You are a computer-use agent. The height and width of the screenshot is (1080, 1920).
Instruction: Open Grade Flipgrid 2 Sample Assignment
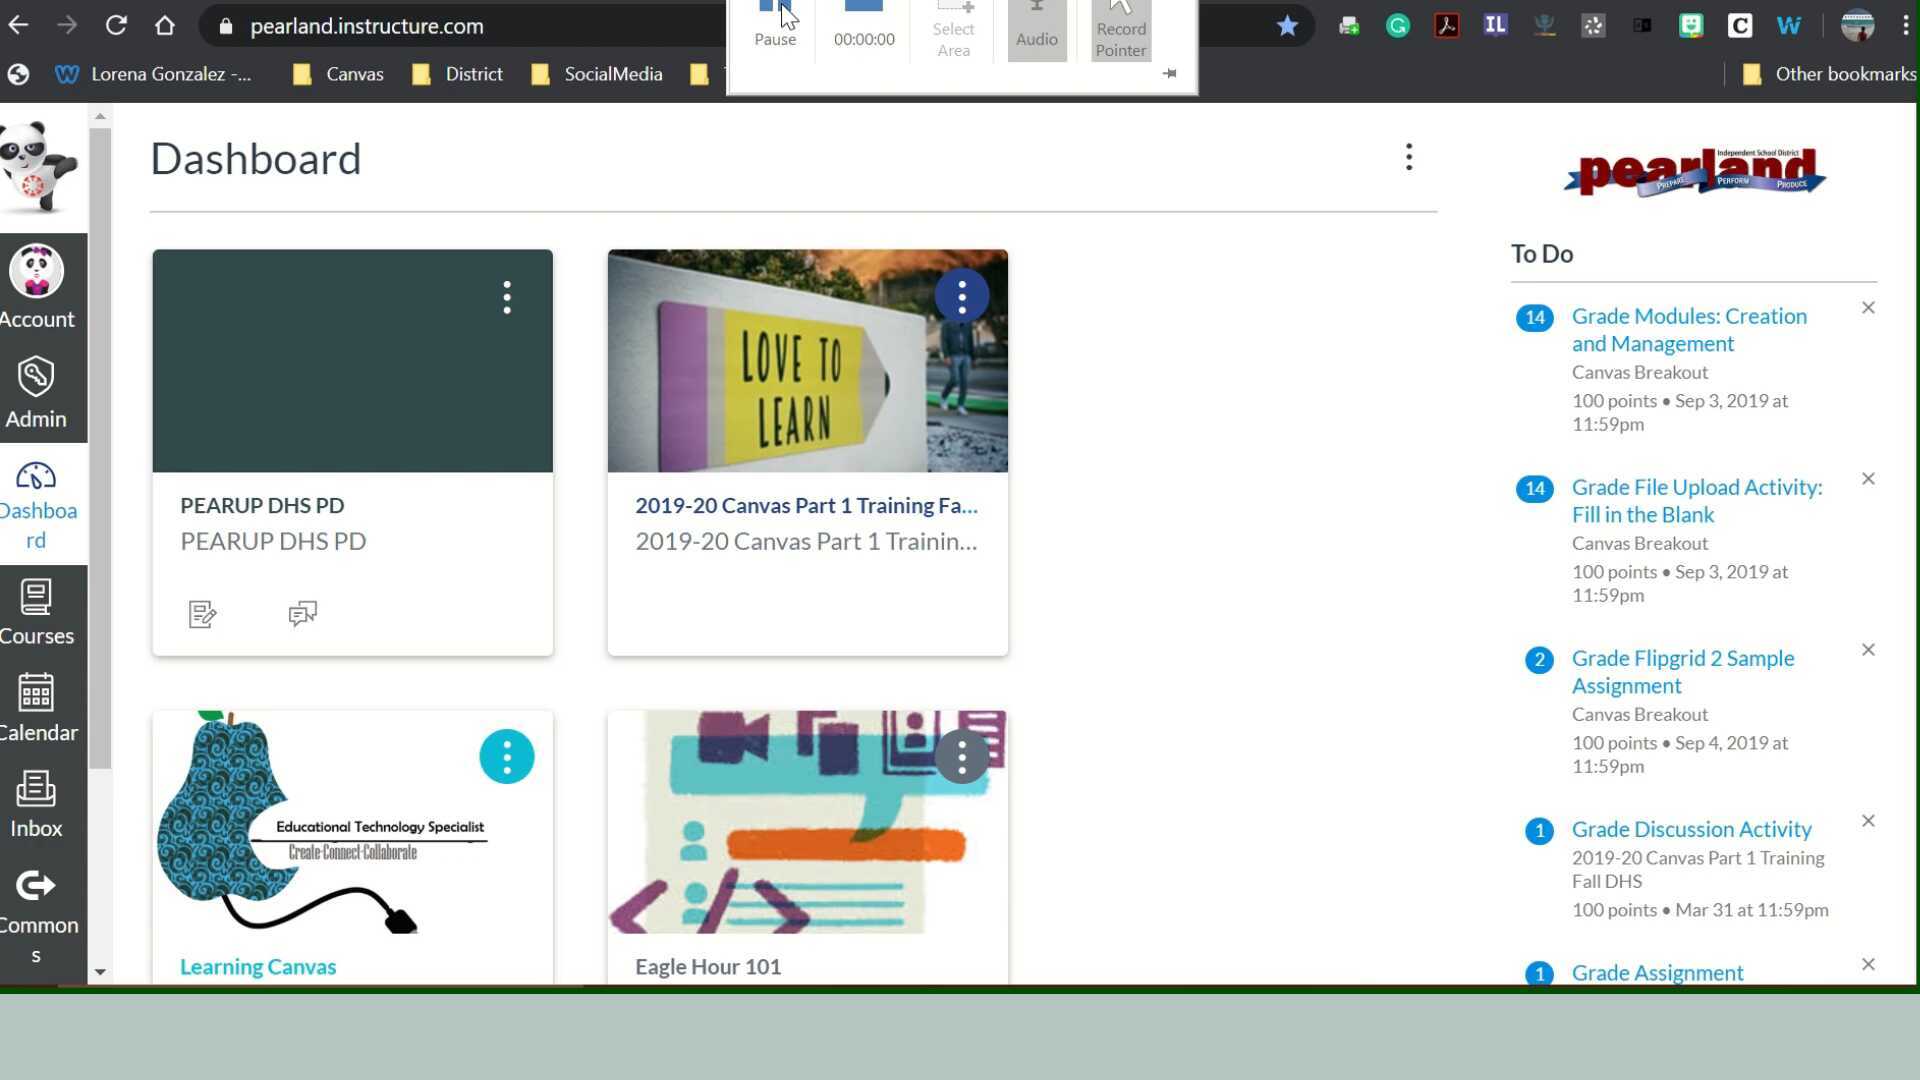[1683, 672]
